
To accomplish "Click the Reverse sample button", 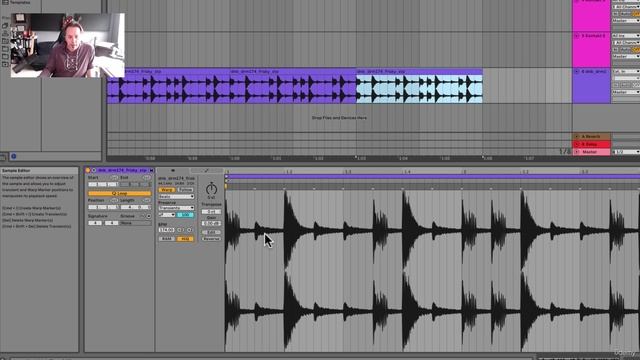I will 211,239.
